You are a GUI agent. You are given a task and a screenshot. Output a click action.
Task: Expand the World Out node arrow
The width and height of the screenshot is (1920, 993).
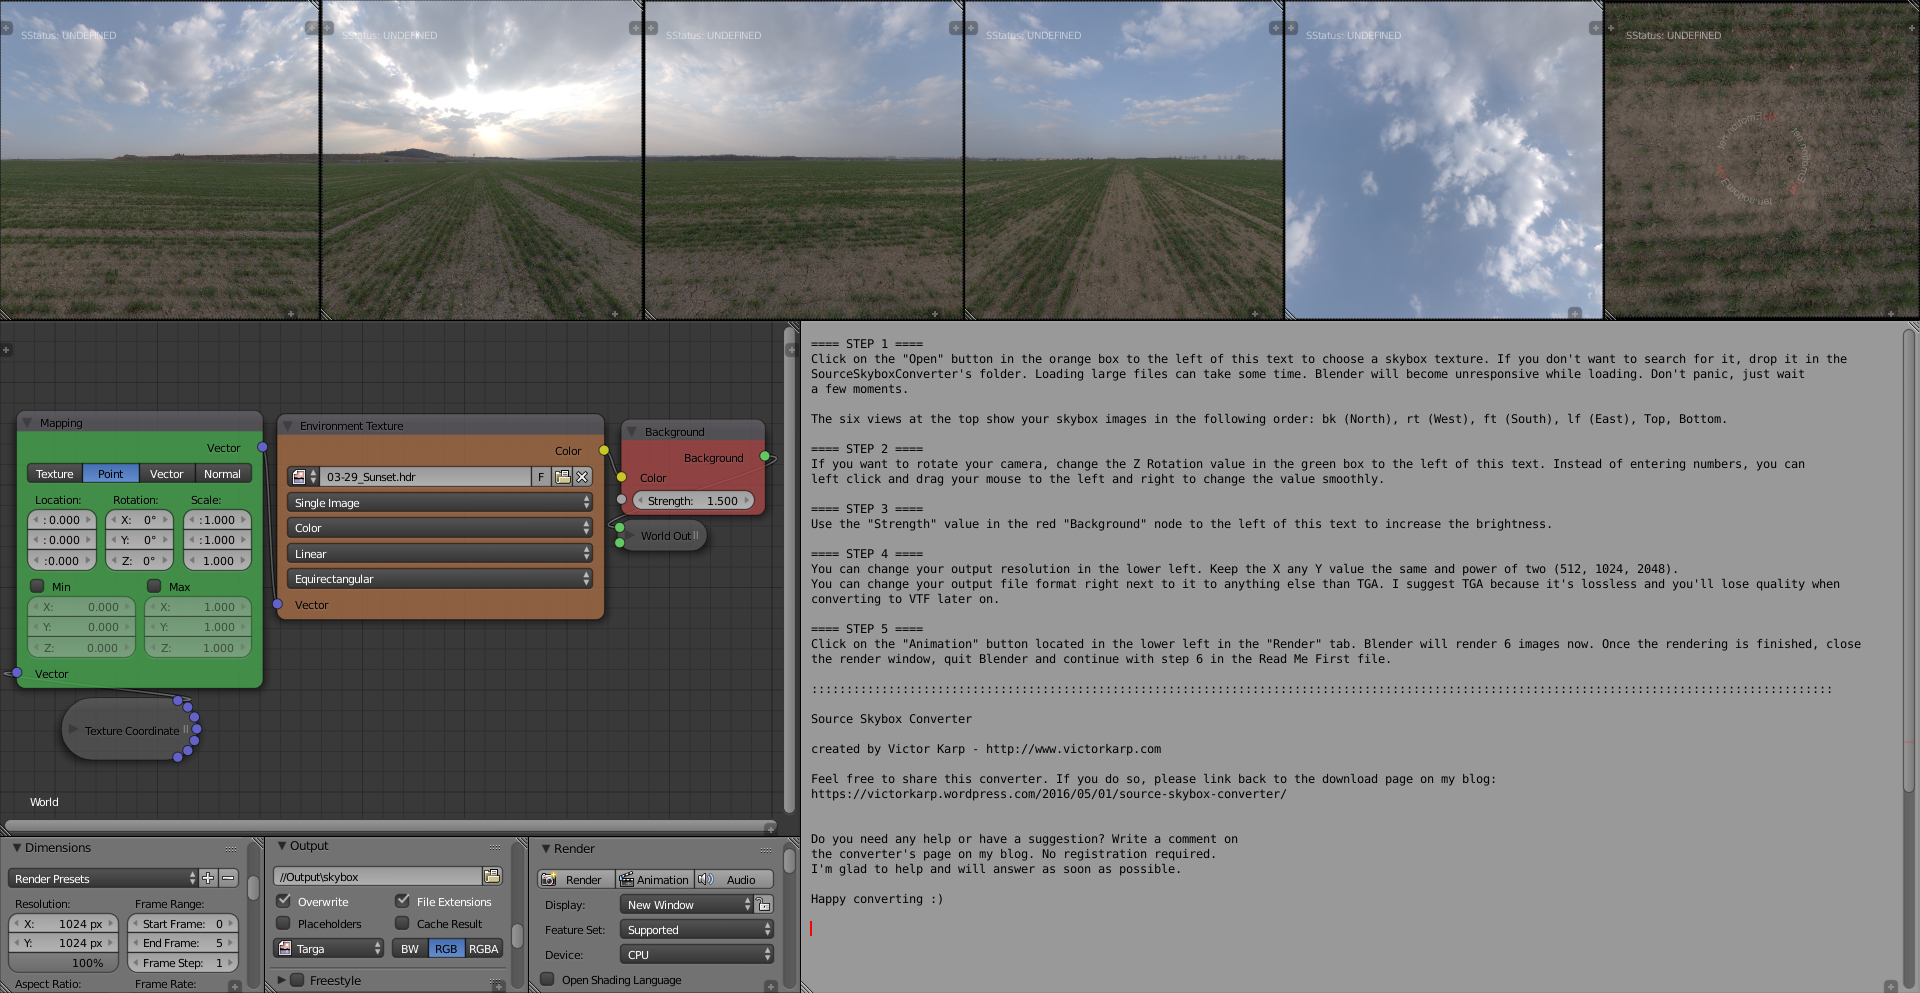(x=630, y=536)
